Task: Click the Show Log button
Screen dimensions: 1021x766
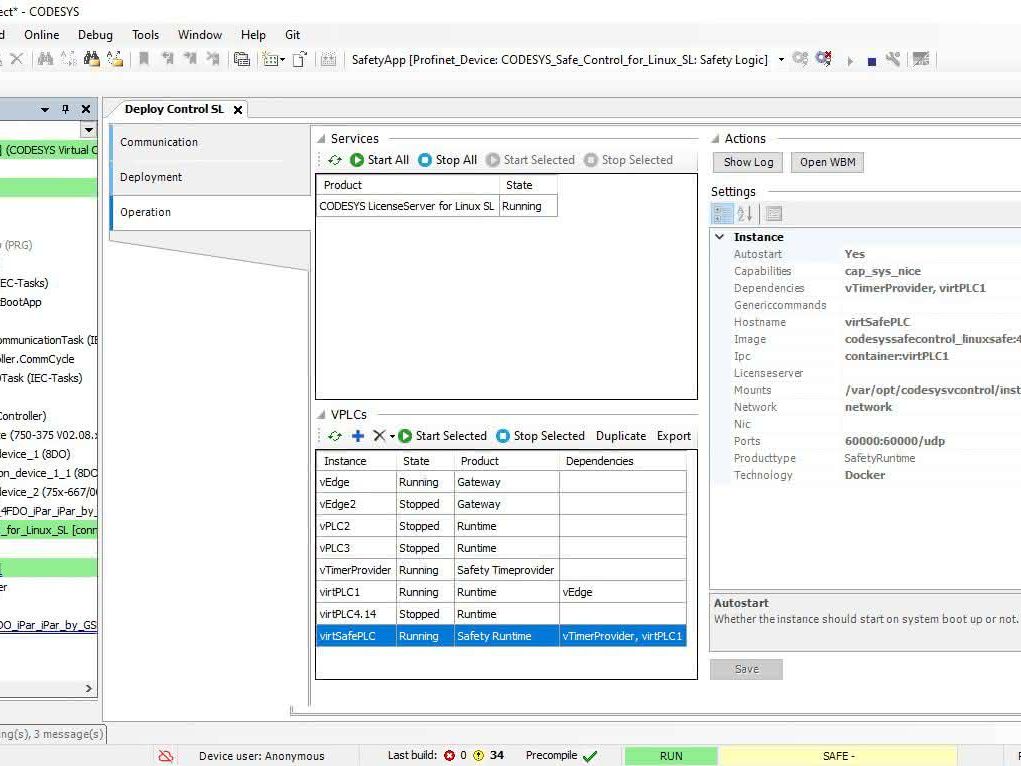Action: [x=749, y=162]
